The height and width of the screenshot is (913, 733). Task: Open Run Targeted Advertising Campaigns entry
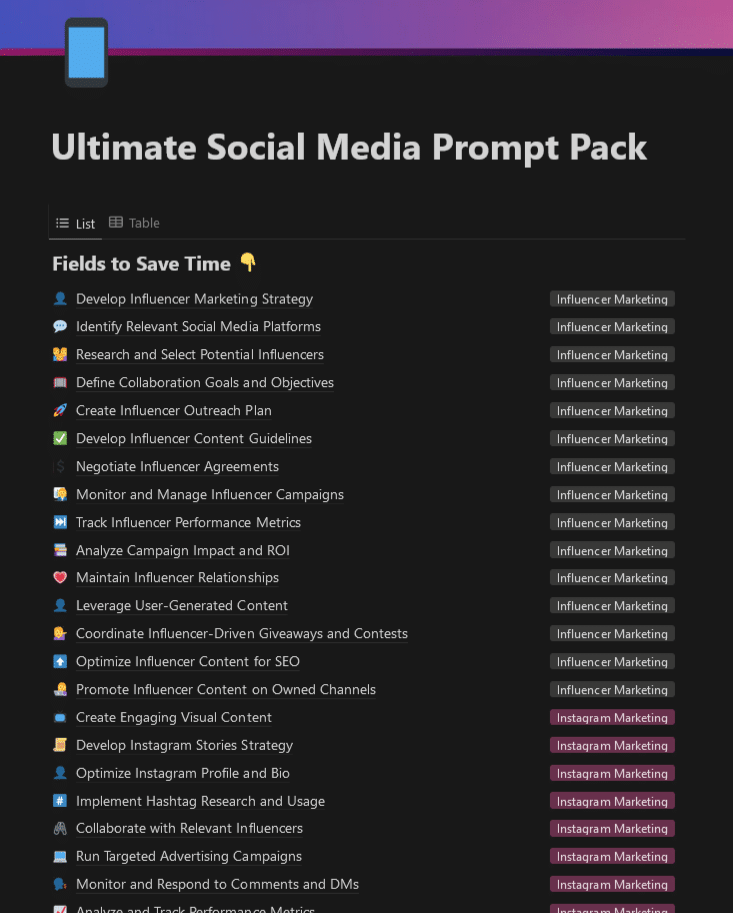(188, 857)
